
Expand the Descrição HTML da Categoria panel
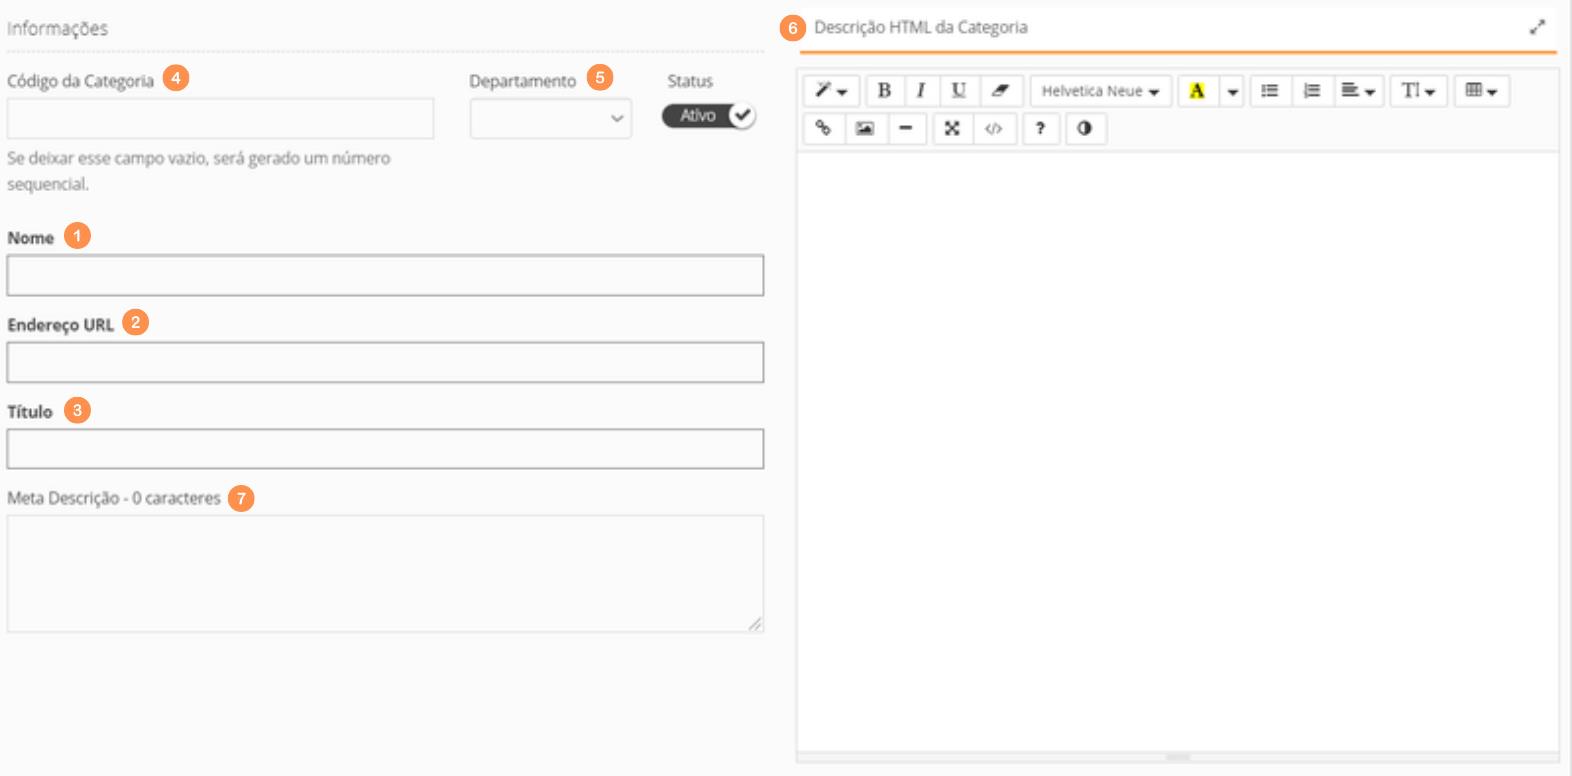pyautogui.click(x=1537, y=28)
